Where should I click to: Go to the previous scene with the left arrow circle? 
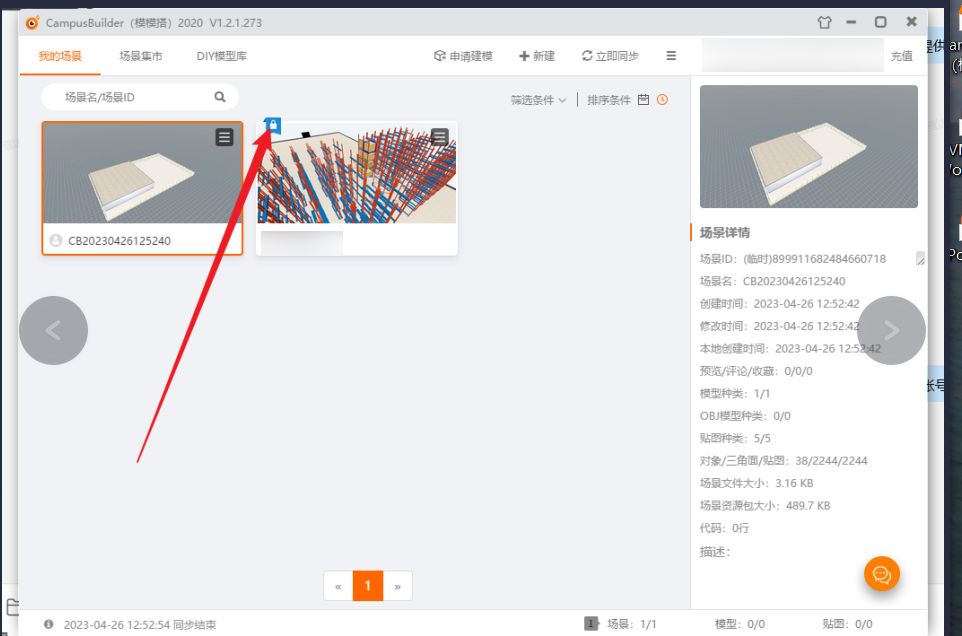53,331
